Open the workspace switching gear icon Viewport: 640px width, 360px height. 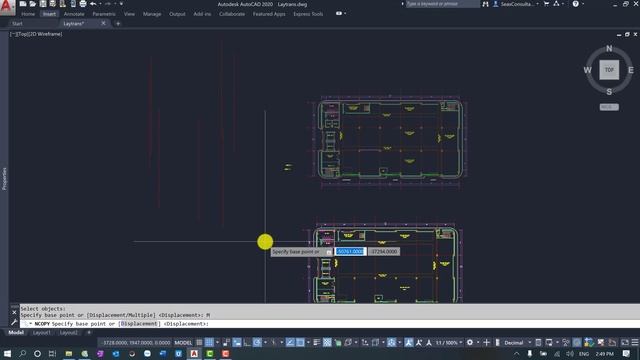coord(470,342)
